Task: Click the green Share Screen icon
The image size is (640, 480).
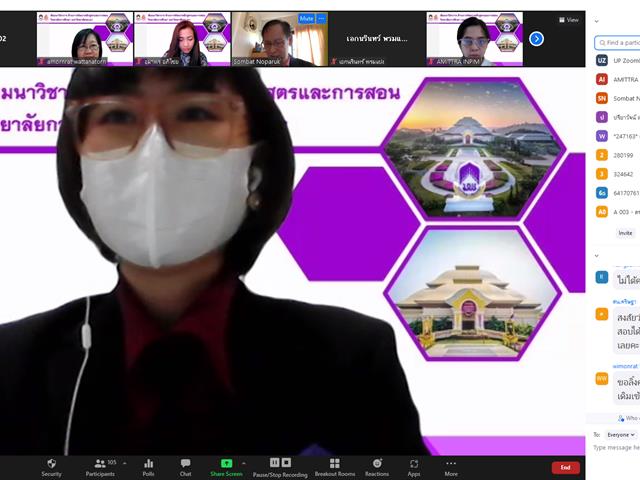Action: pyautogui.click(x=227, y=463)
